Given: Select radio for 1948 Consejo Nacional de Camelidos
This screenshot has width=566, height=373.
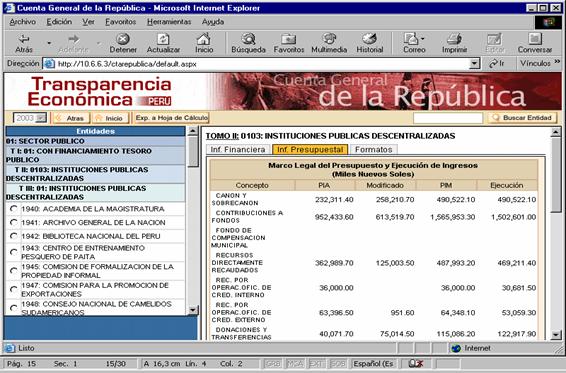Looking at the screenshot, I should 14,308.
